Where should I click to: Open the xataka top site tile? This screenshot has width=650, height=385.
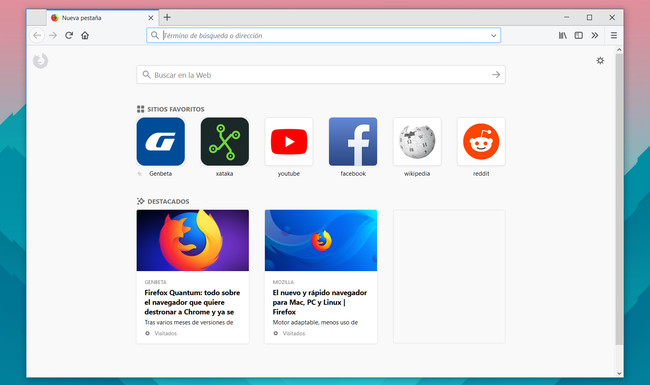[x=225, y=142]
